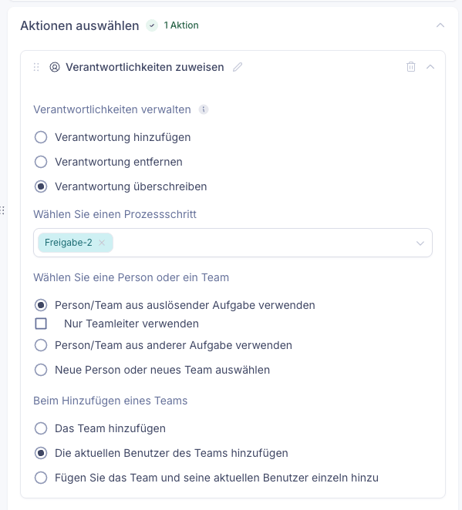The height and width of the screenshot is (510, 462).
Task: Remove the Freigabe-2 tag via its x
Action: tap(102, 243)
